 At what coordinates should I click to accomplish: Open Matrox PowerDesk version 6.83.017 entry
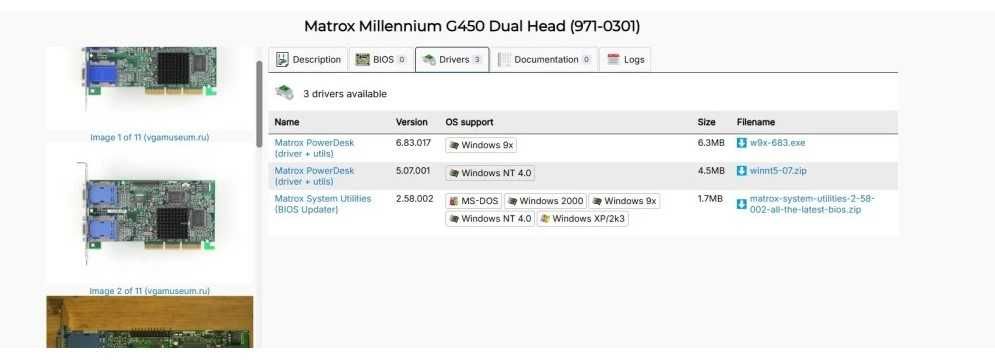pos(314,148)
